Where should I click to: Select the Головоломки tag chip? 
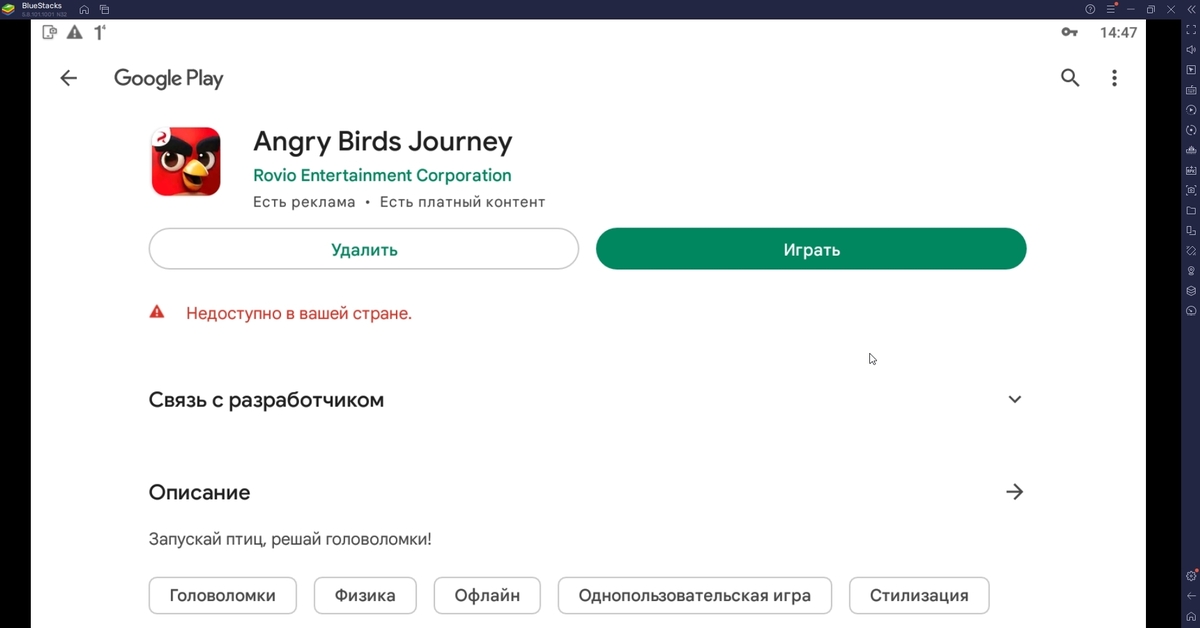[x=223, y=595]
